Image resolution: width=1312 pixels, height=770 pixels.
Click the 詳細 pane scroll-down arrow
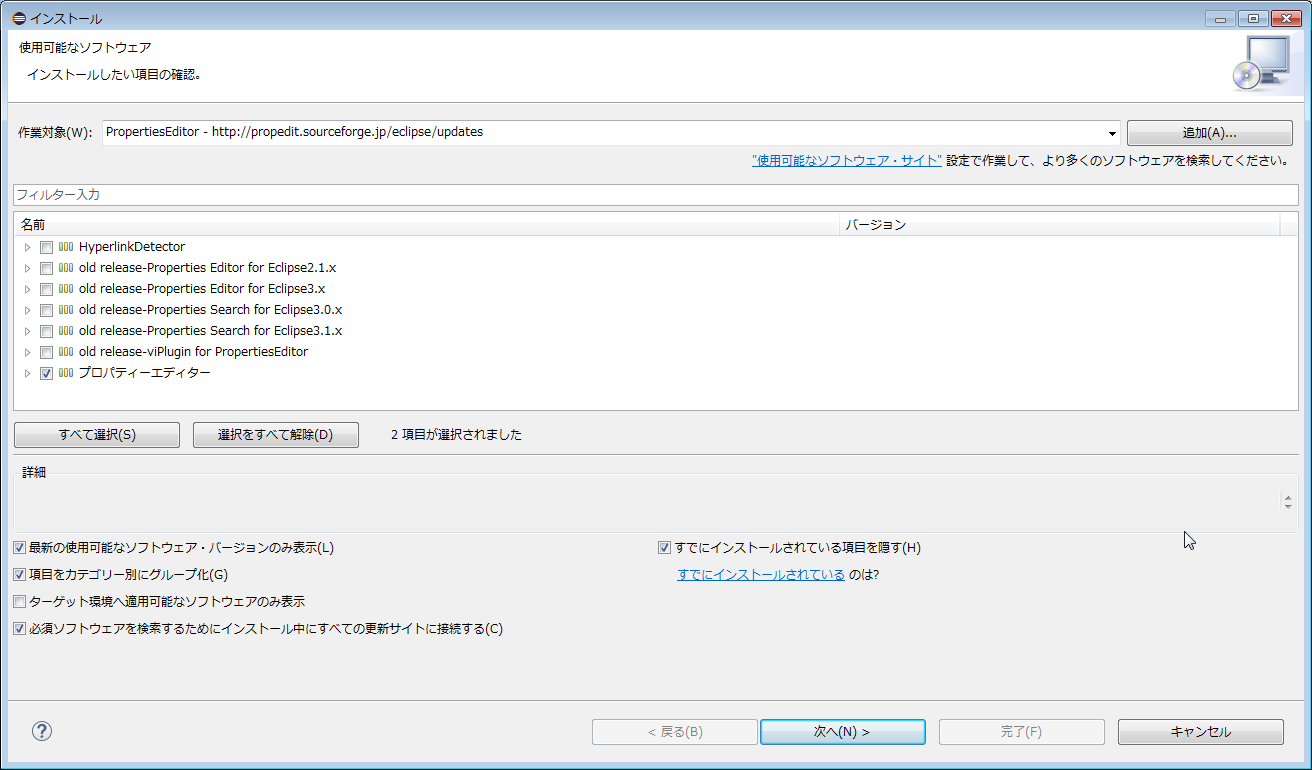[x=1288, y=507]
